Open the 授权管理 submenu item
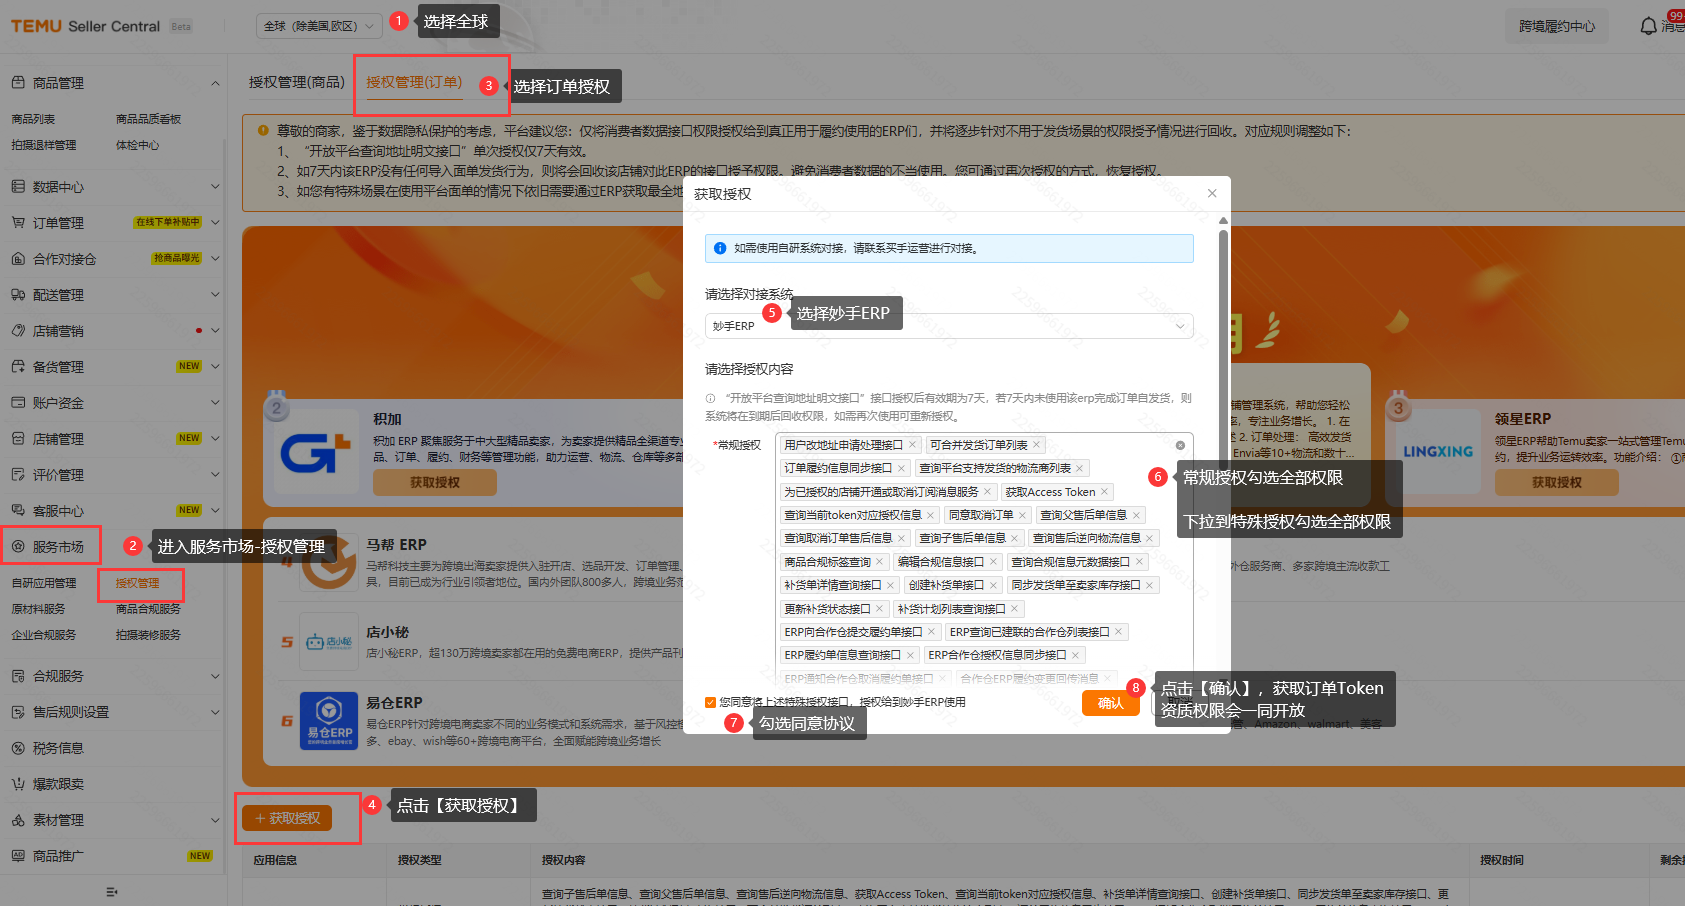The width and height of the screenshot is (1685, 906). (137, 583)
